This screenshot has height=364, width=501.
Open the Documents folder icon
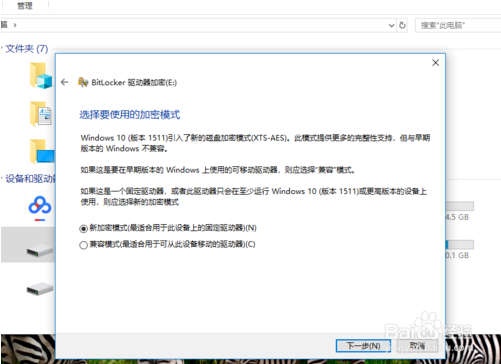point(41,114)
